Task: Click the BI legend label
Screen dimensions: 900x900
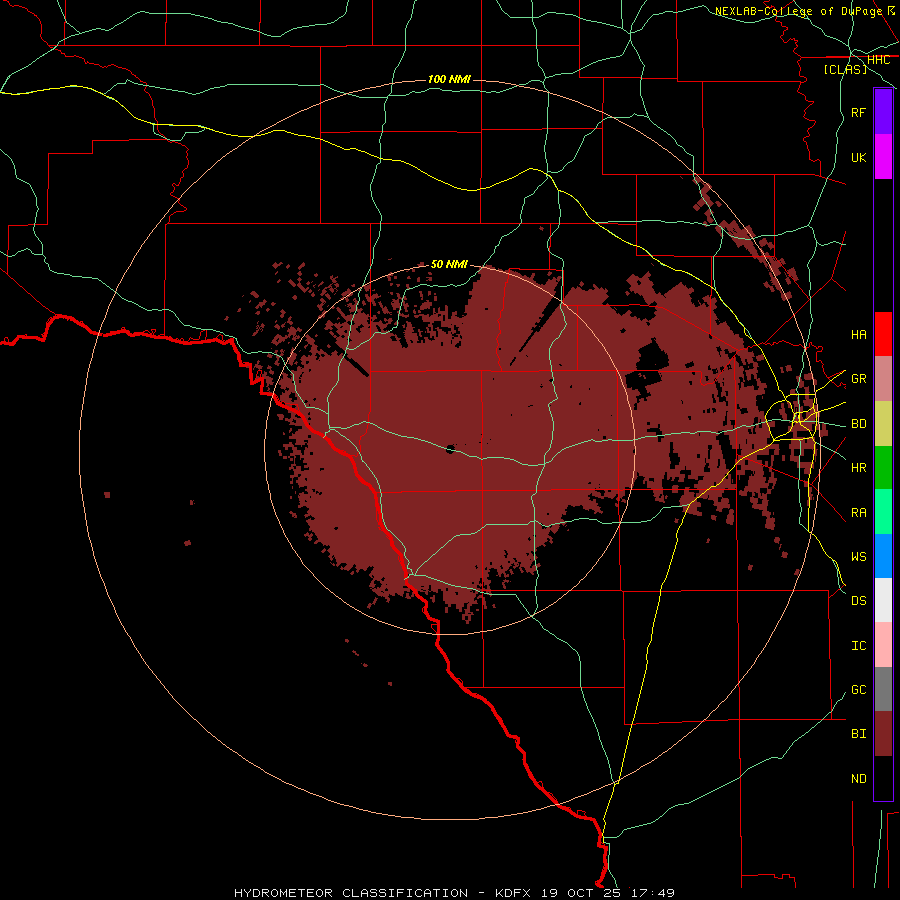Action: coord(858,734)
